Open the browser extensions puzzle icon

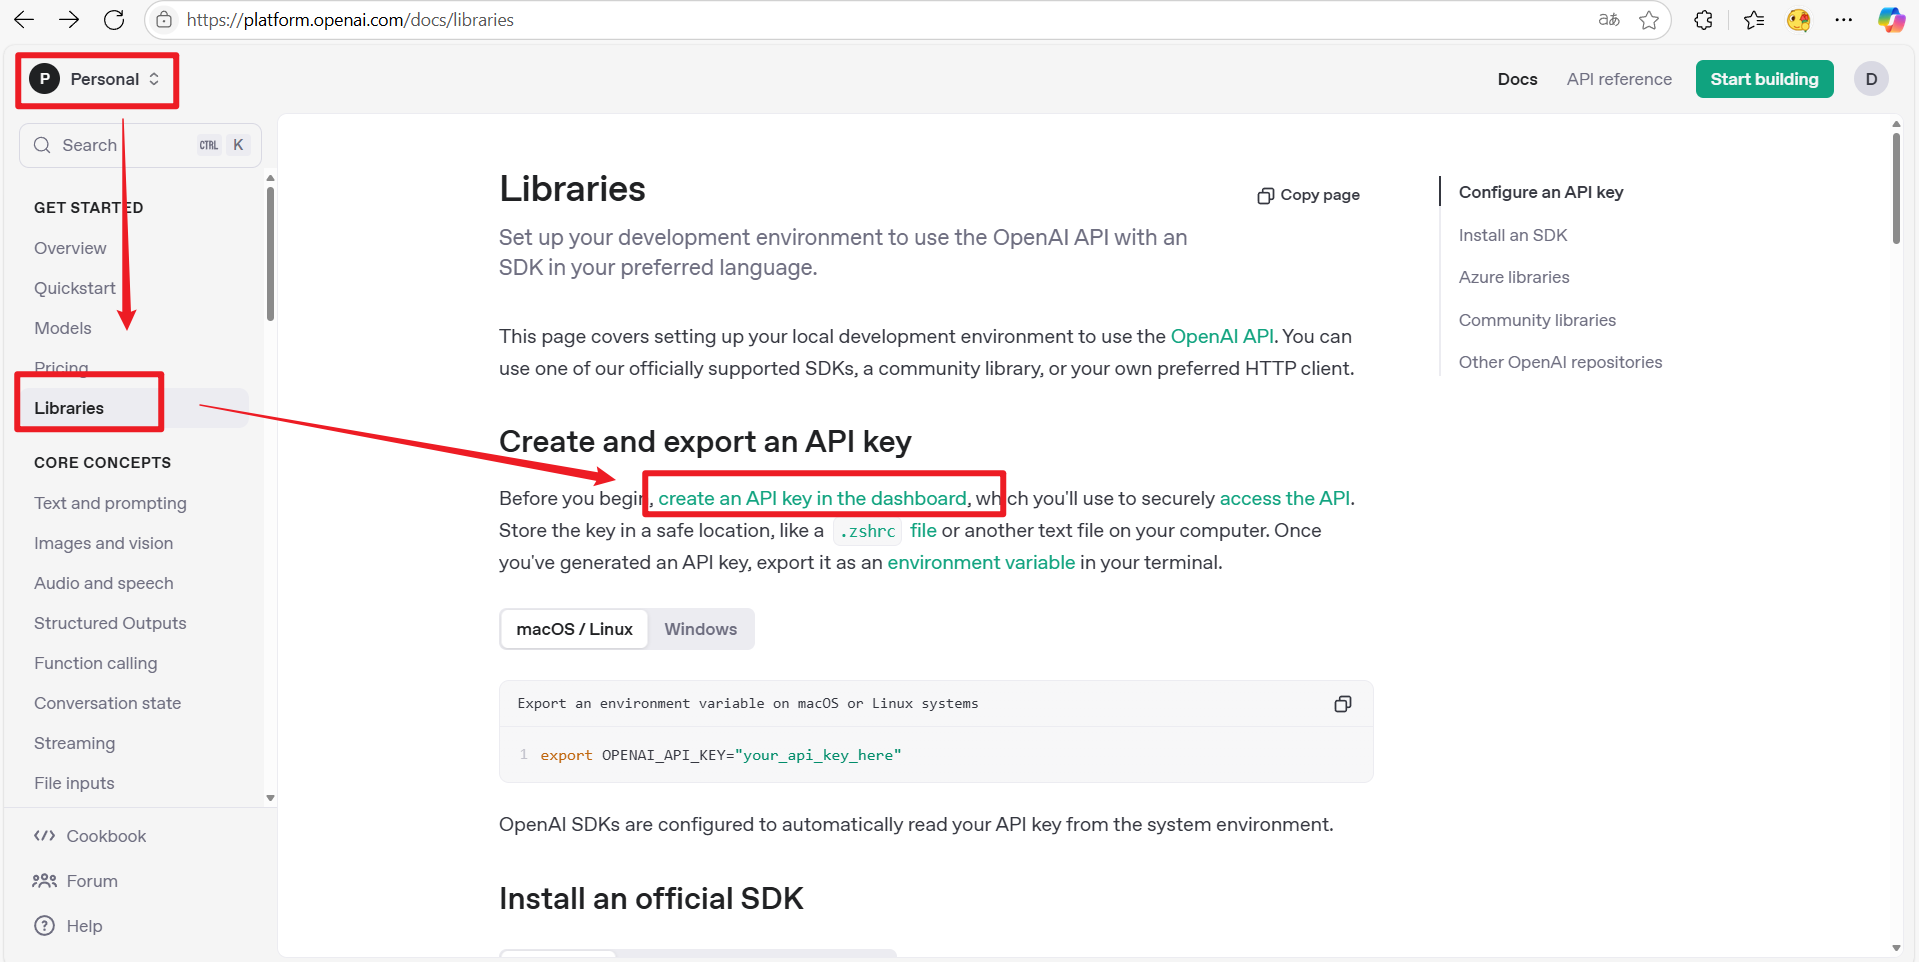point(1704,20)
